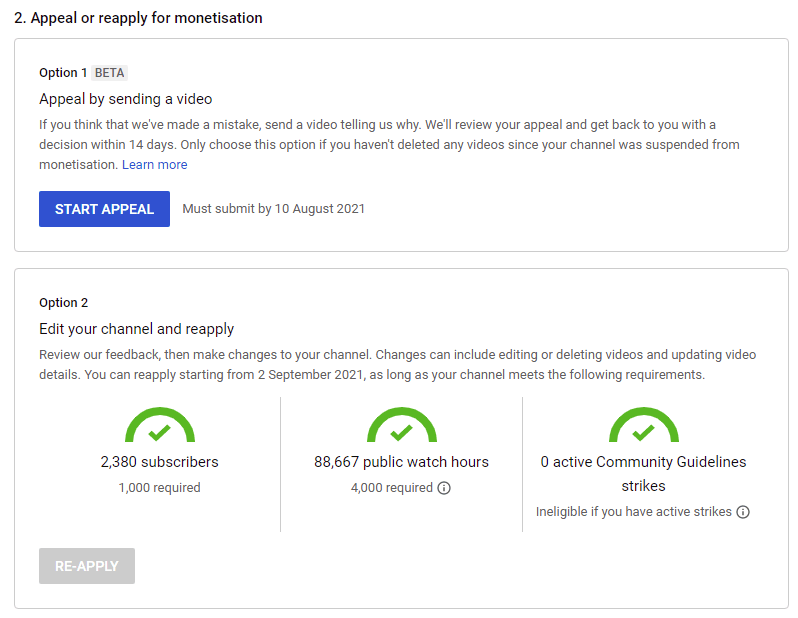The height and width of the screenshot is (618, 798).
Task: Click the START APPEAL button
Action: pos(104,209)
